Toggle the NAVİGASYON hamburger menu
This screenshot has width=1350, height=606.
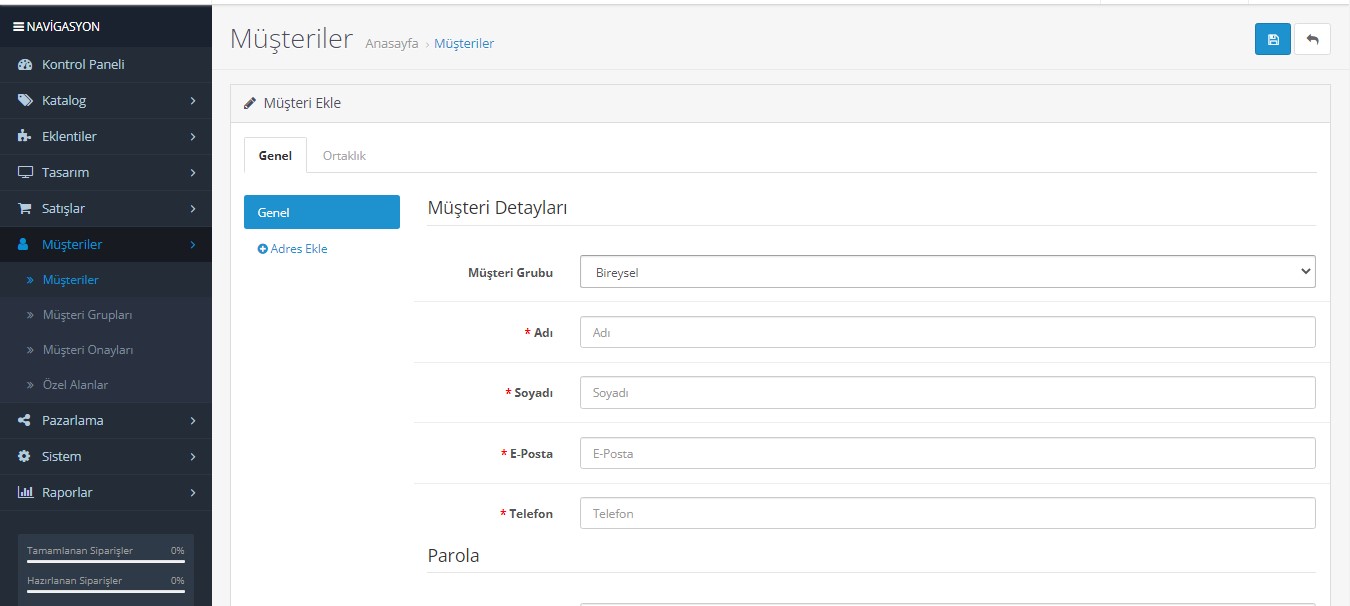point(18,27)
